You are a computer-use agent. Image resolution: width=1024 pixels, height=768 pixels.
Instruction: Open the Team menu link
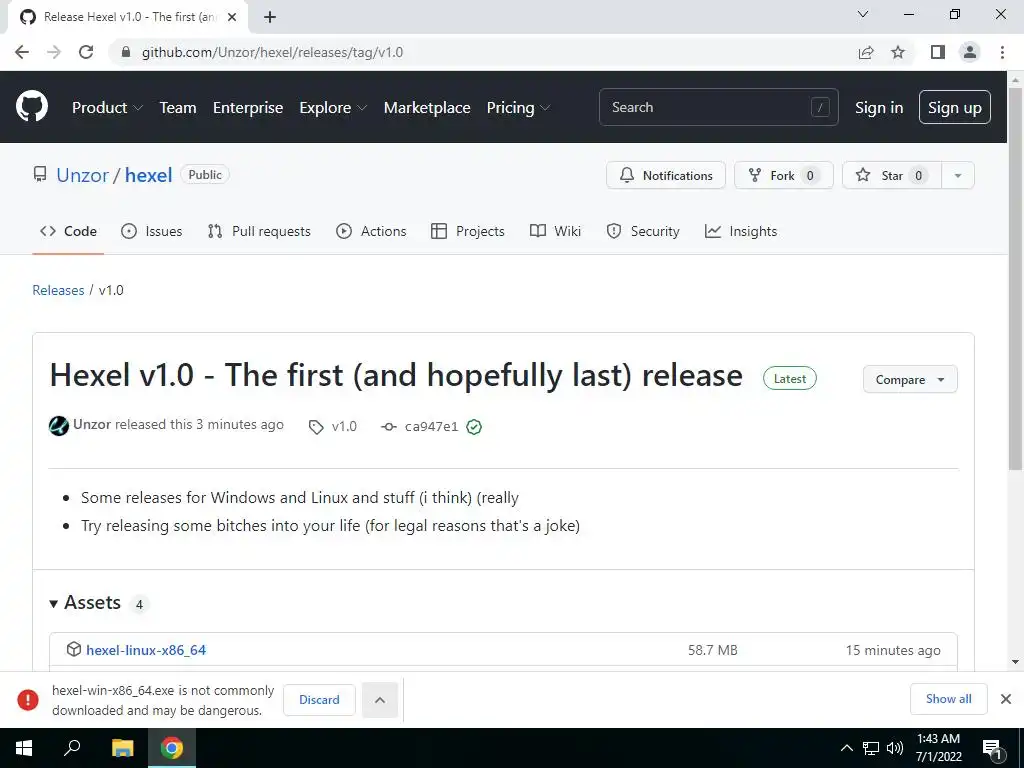pyautogui.click(x=178, y=107)
